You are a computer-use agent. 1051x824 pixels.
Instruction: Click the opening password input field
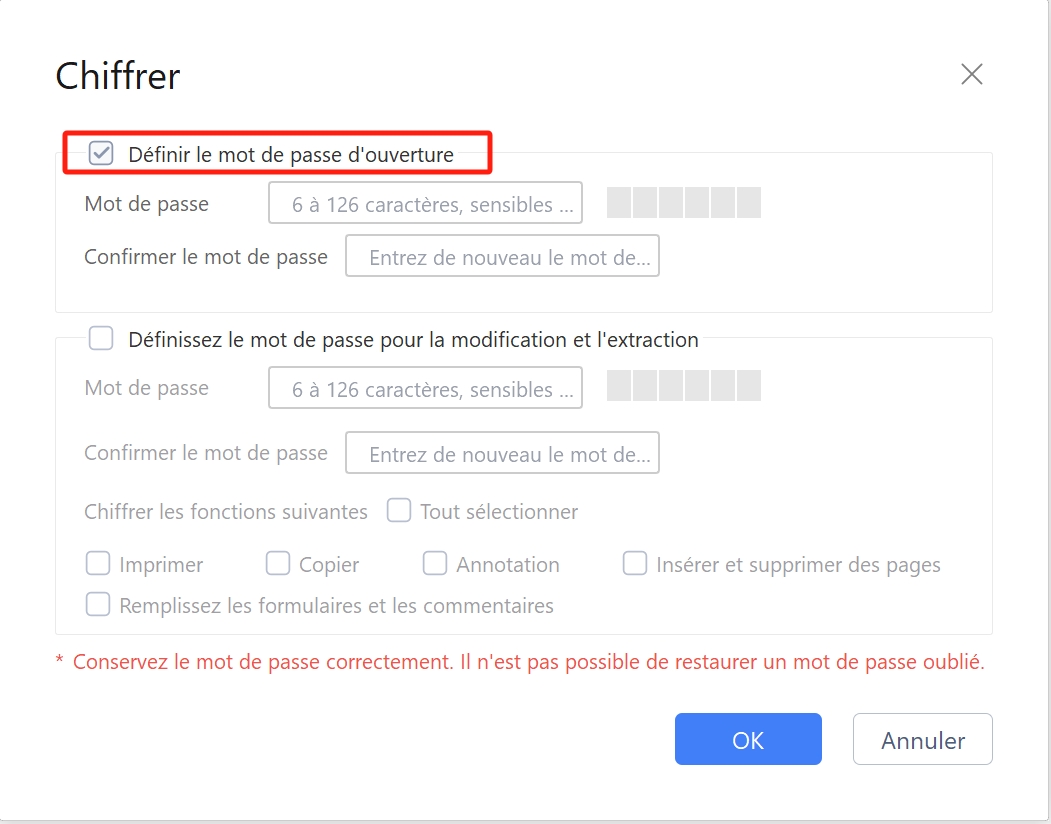pyautogui.click(x=425, y=202)
